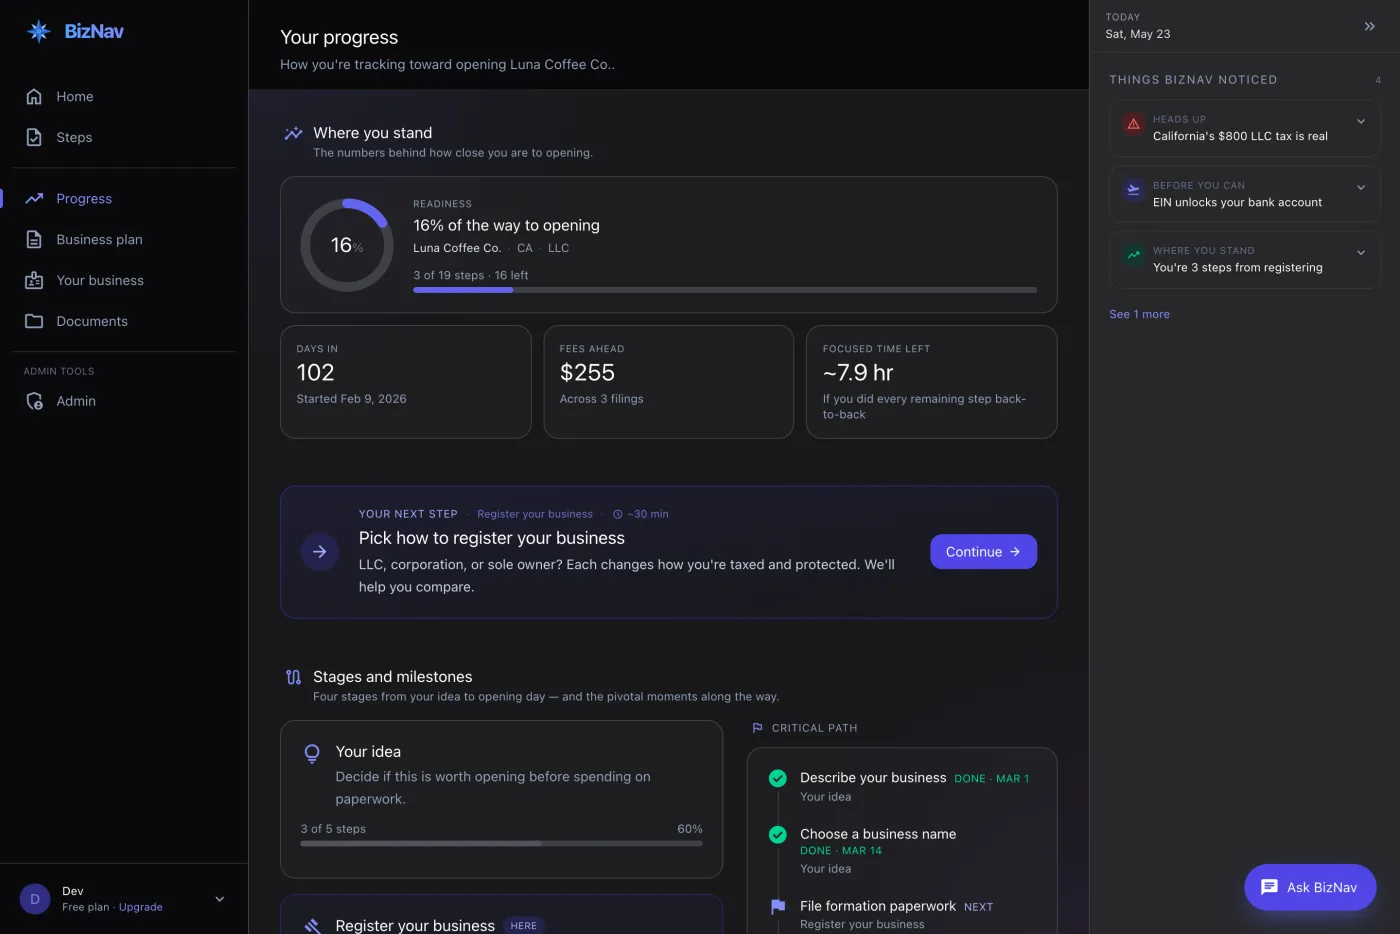1400x934 pixels.
Task: Click the Register your business link in next step
Action: tap(534, 514)
